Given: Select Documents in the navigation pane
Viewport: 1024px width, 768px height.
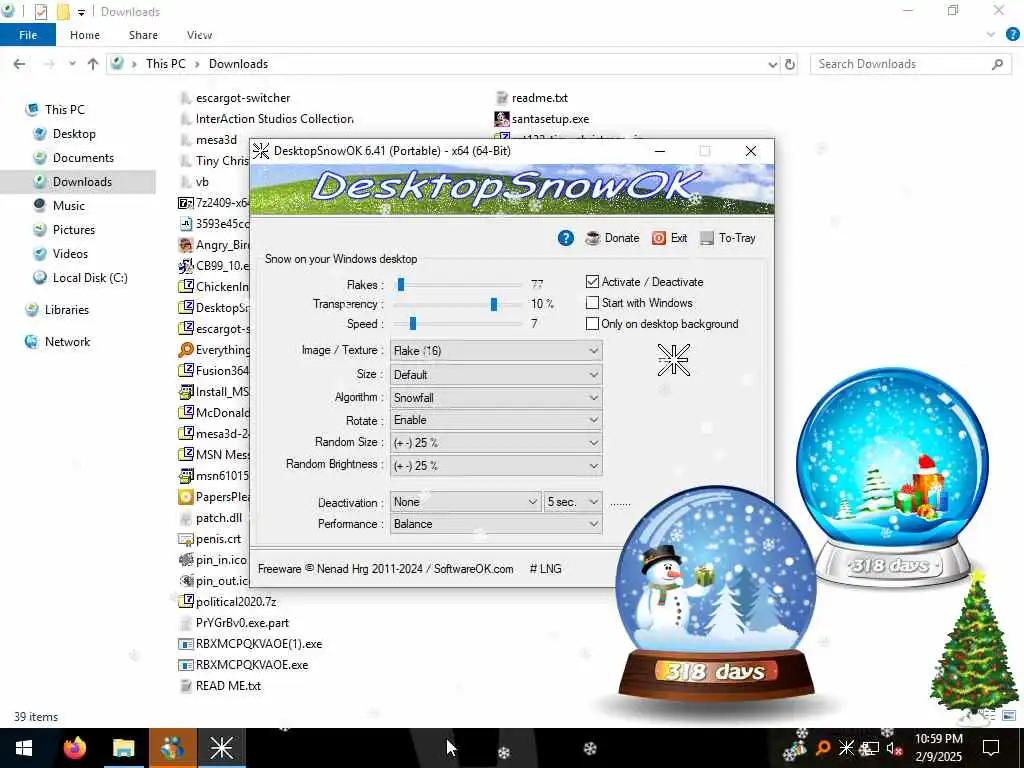Looking at the screenshot, I should tap(83, 158).
